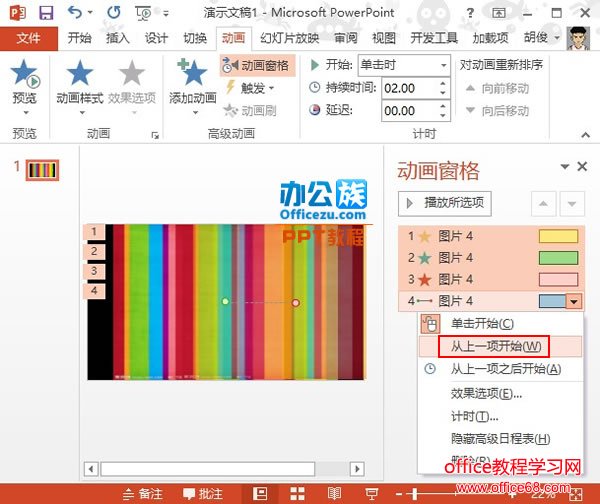Increase the Duration value
600x504 pixels.
click(443, 83)
